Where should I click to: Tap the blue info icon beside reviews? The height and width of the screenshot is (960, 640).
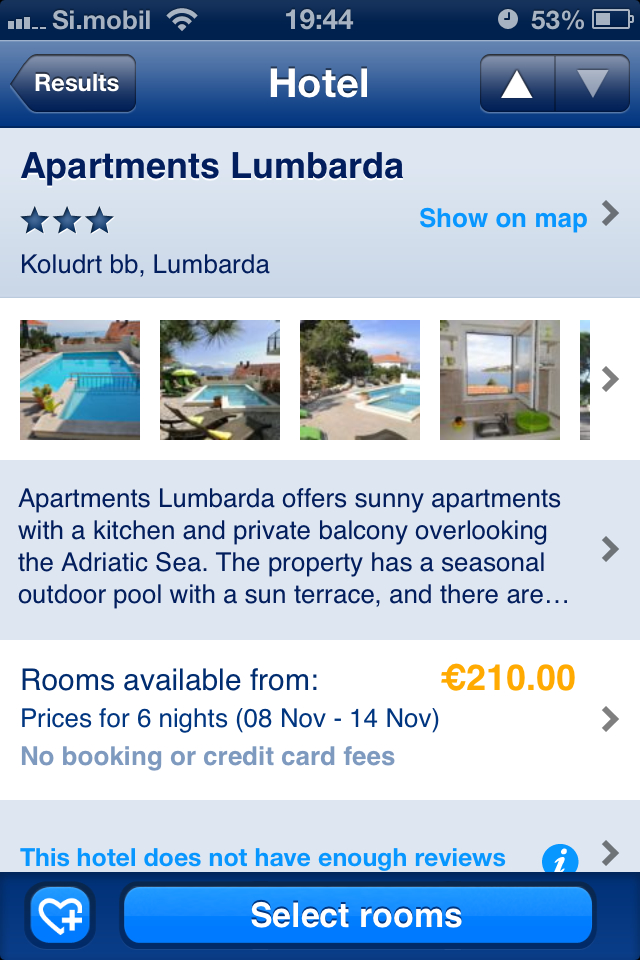[560, 858]
